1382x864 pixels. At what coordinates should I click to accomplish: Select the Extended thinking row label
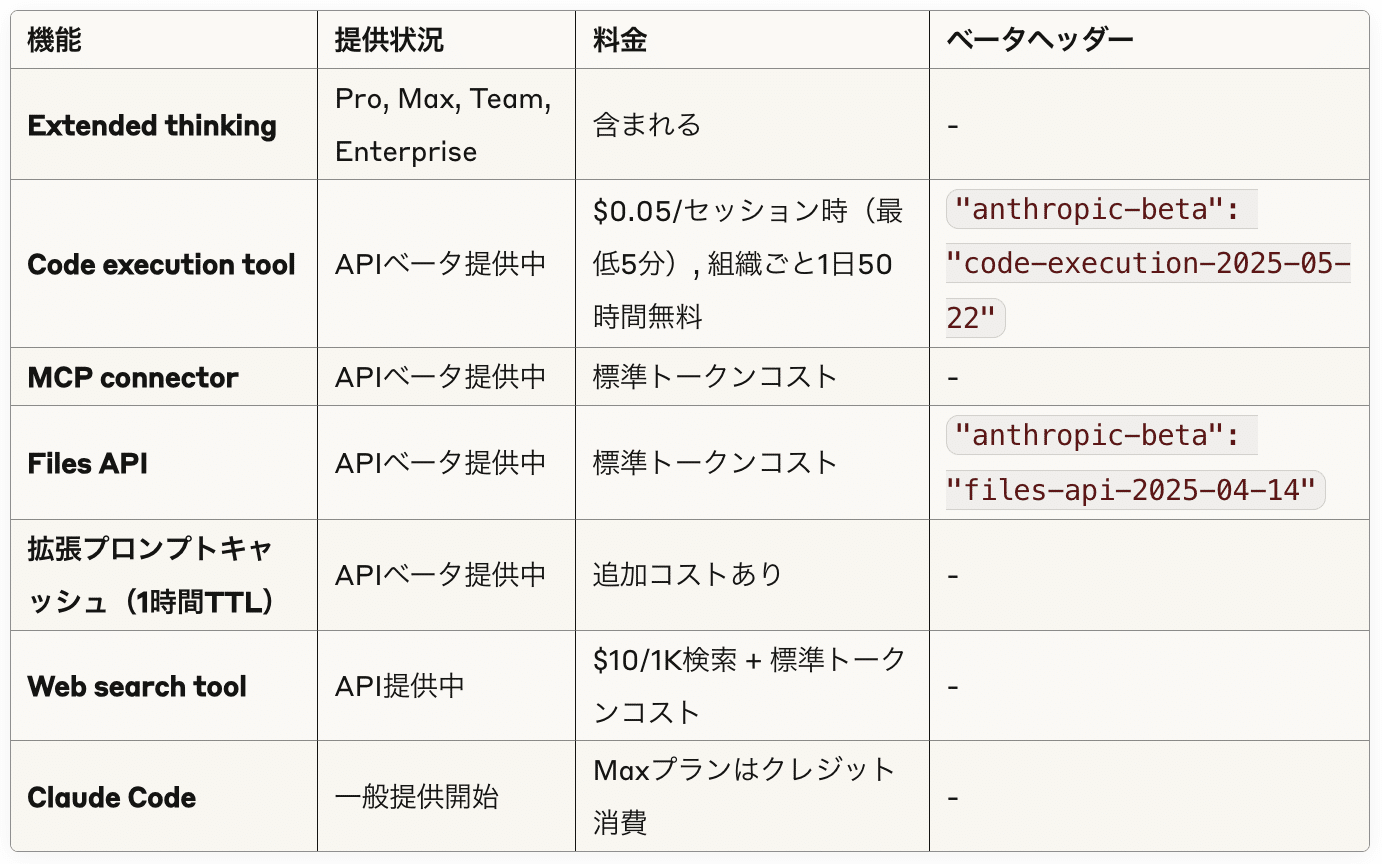[x=152, y=126]
